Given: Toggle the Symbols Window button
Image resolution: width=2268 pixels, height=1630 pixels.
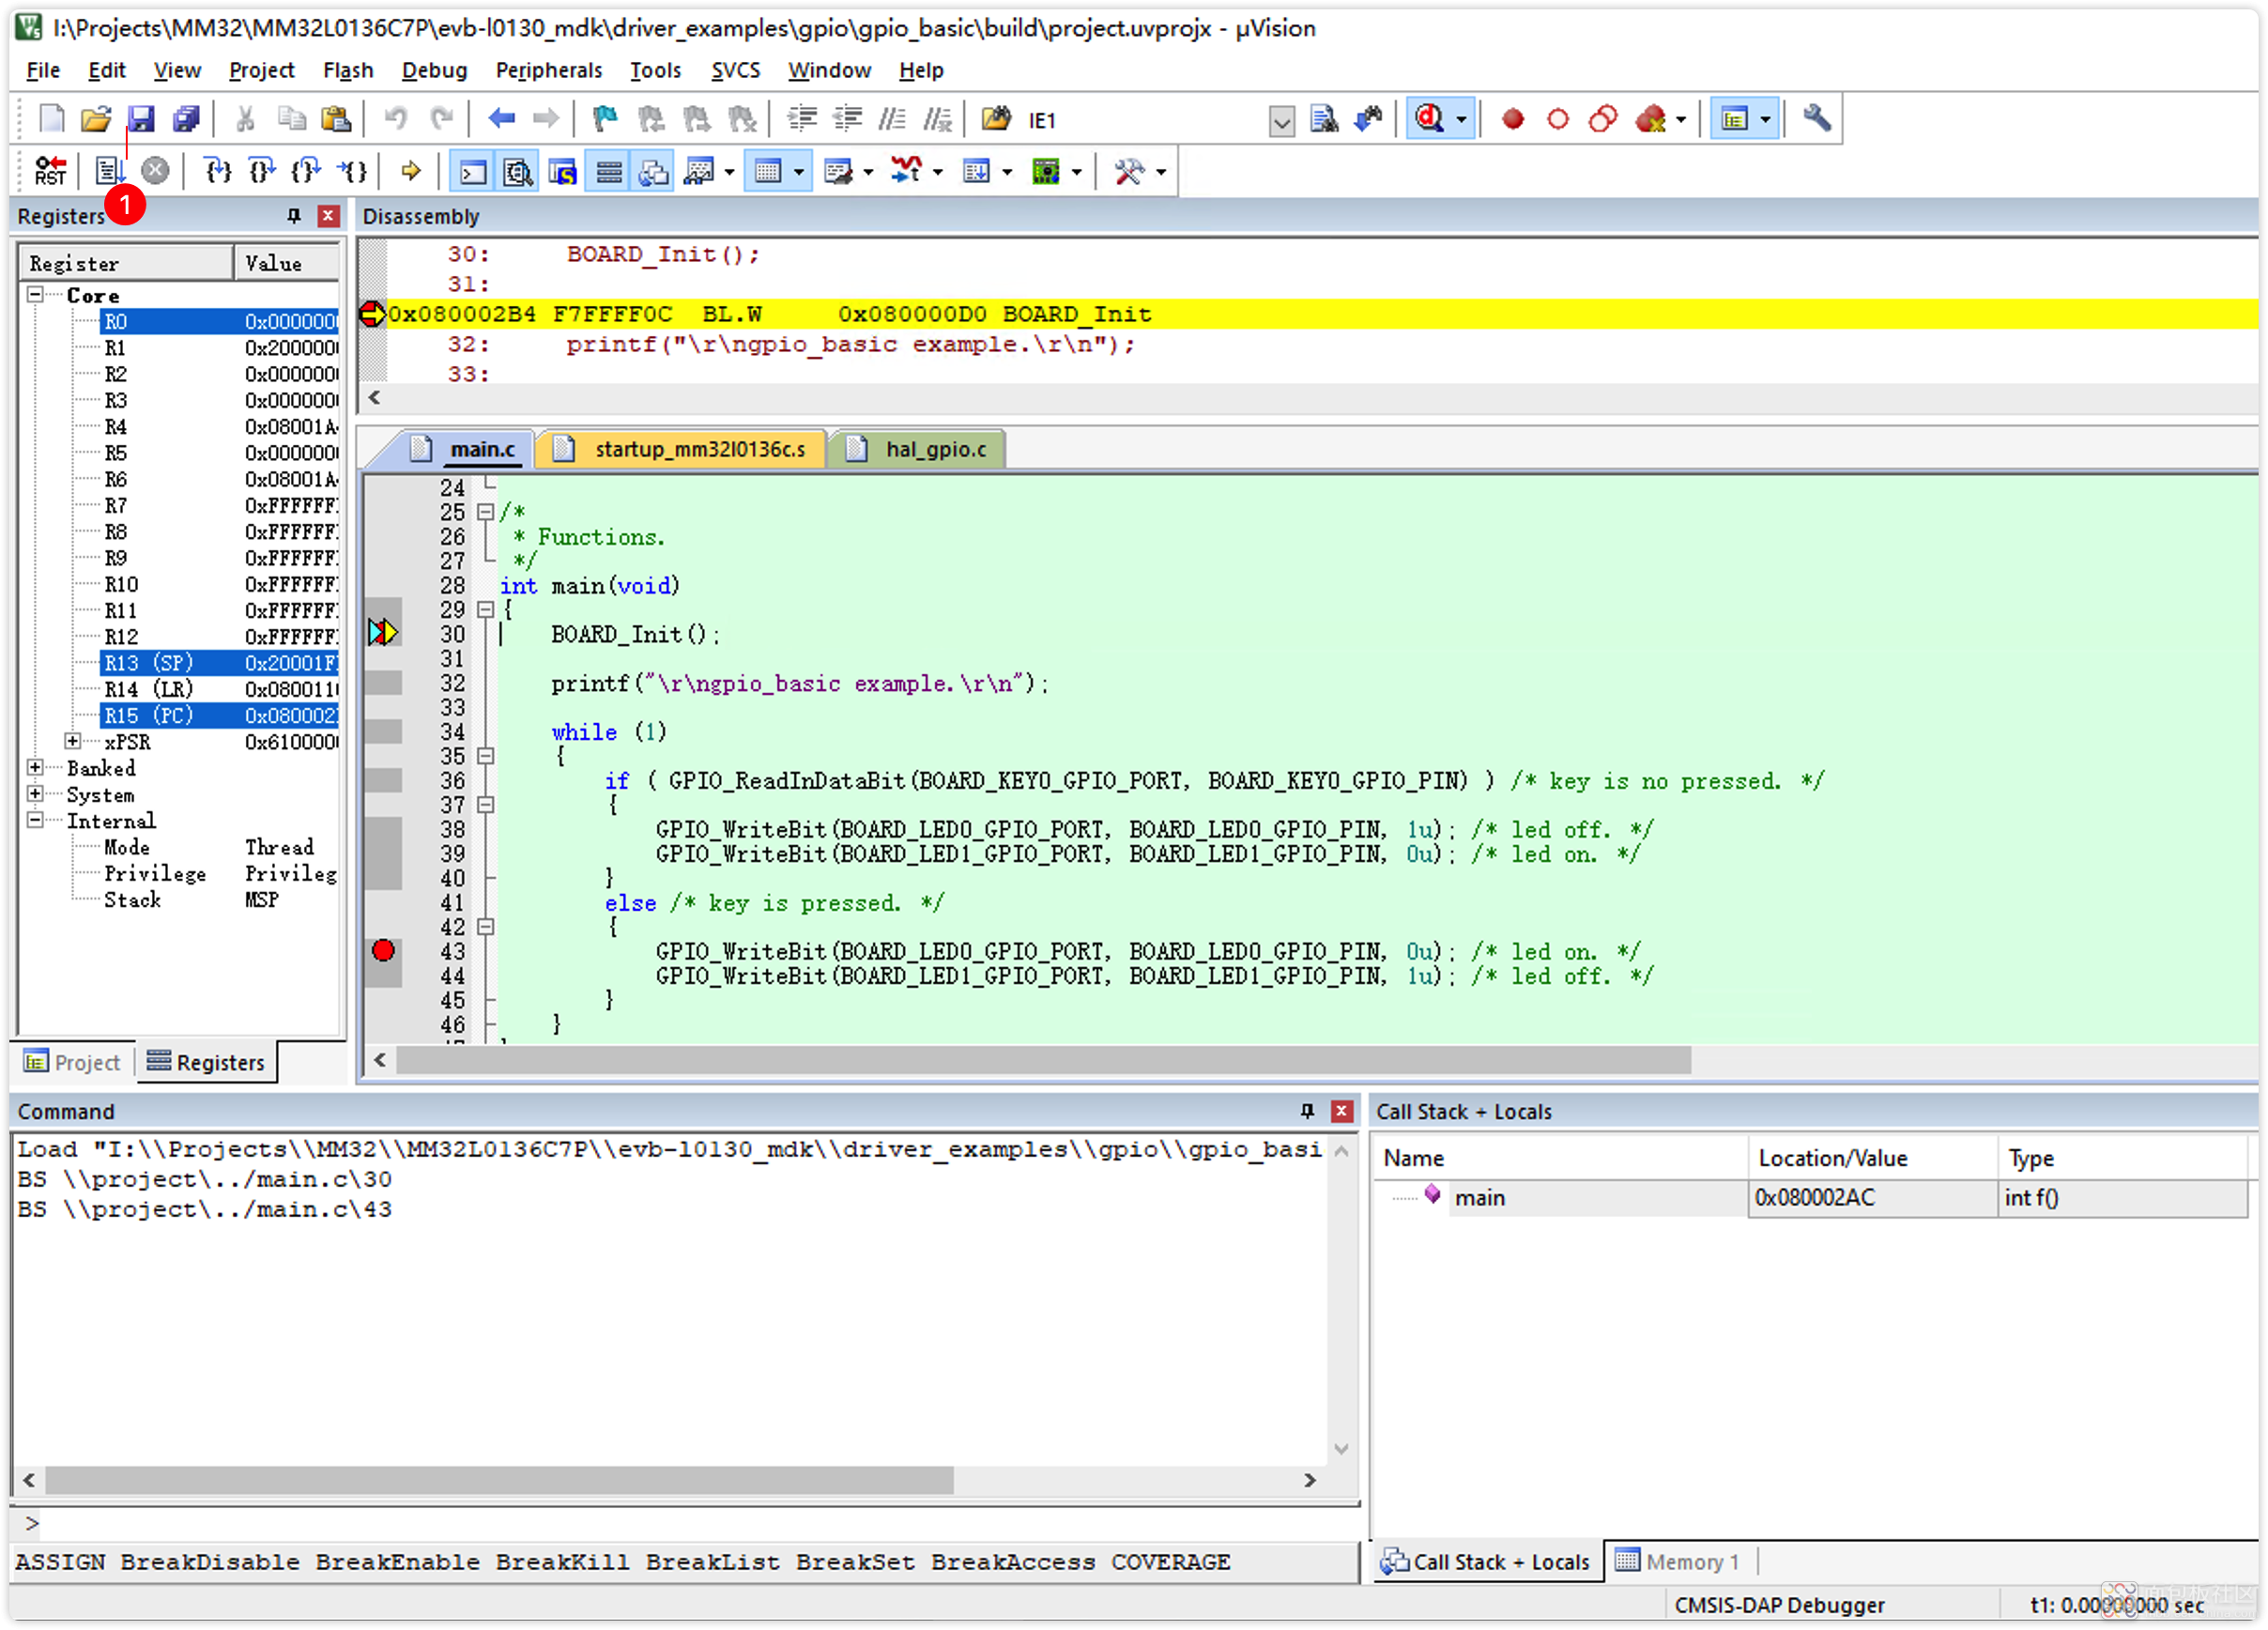Looking at the screenshot, I should tap(563, 172).
